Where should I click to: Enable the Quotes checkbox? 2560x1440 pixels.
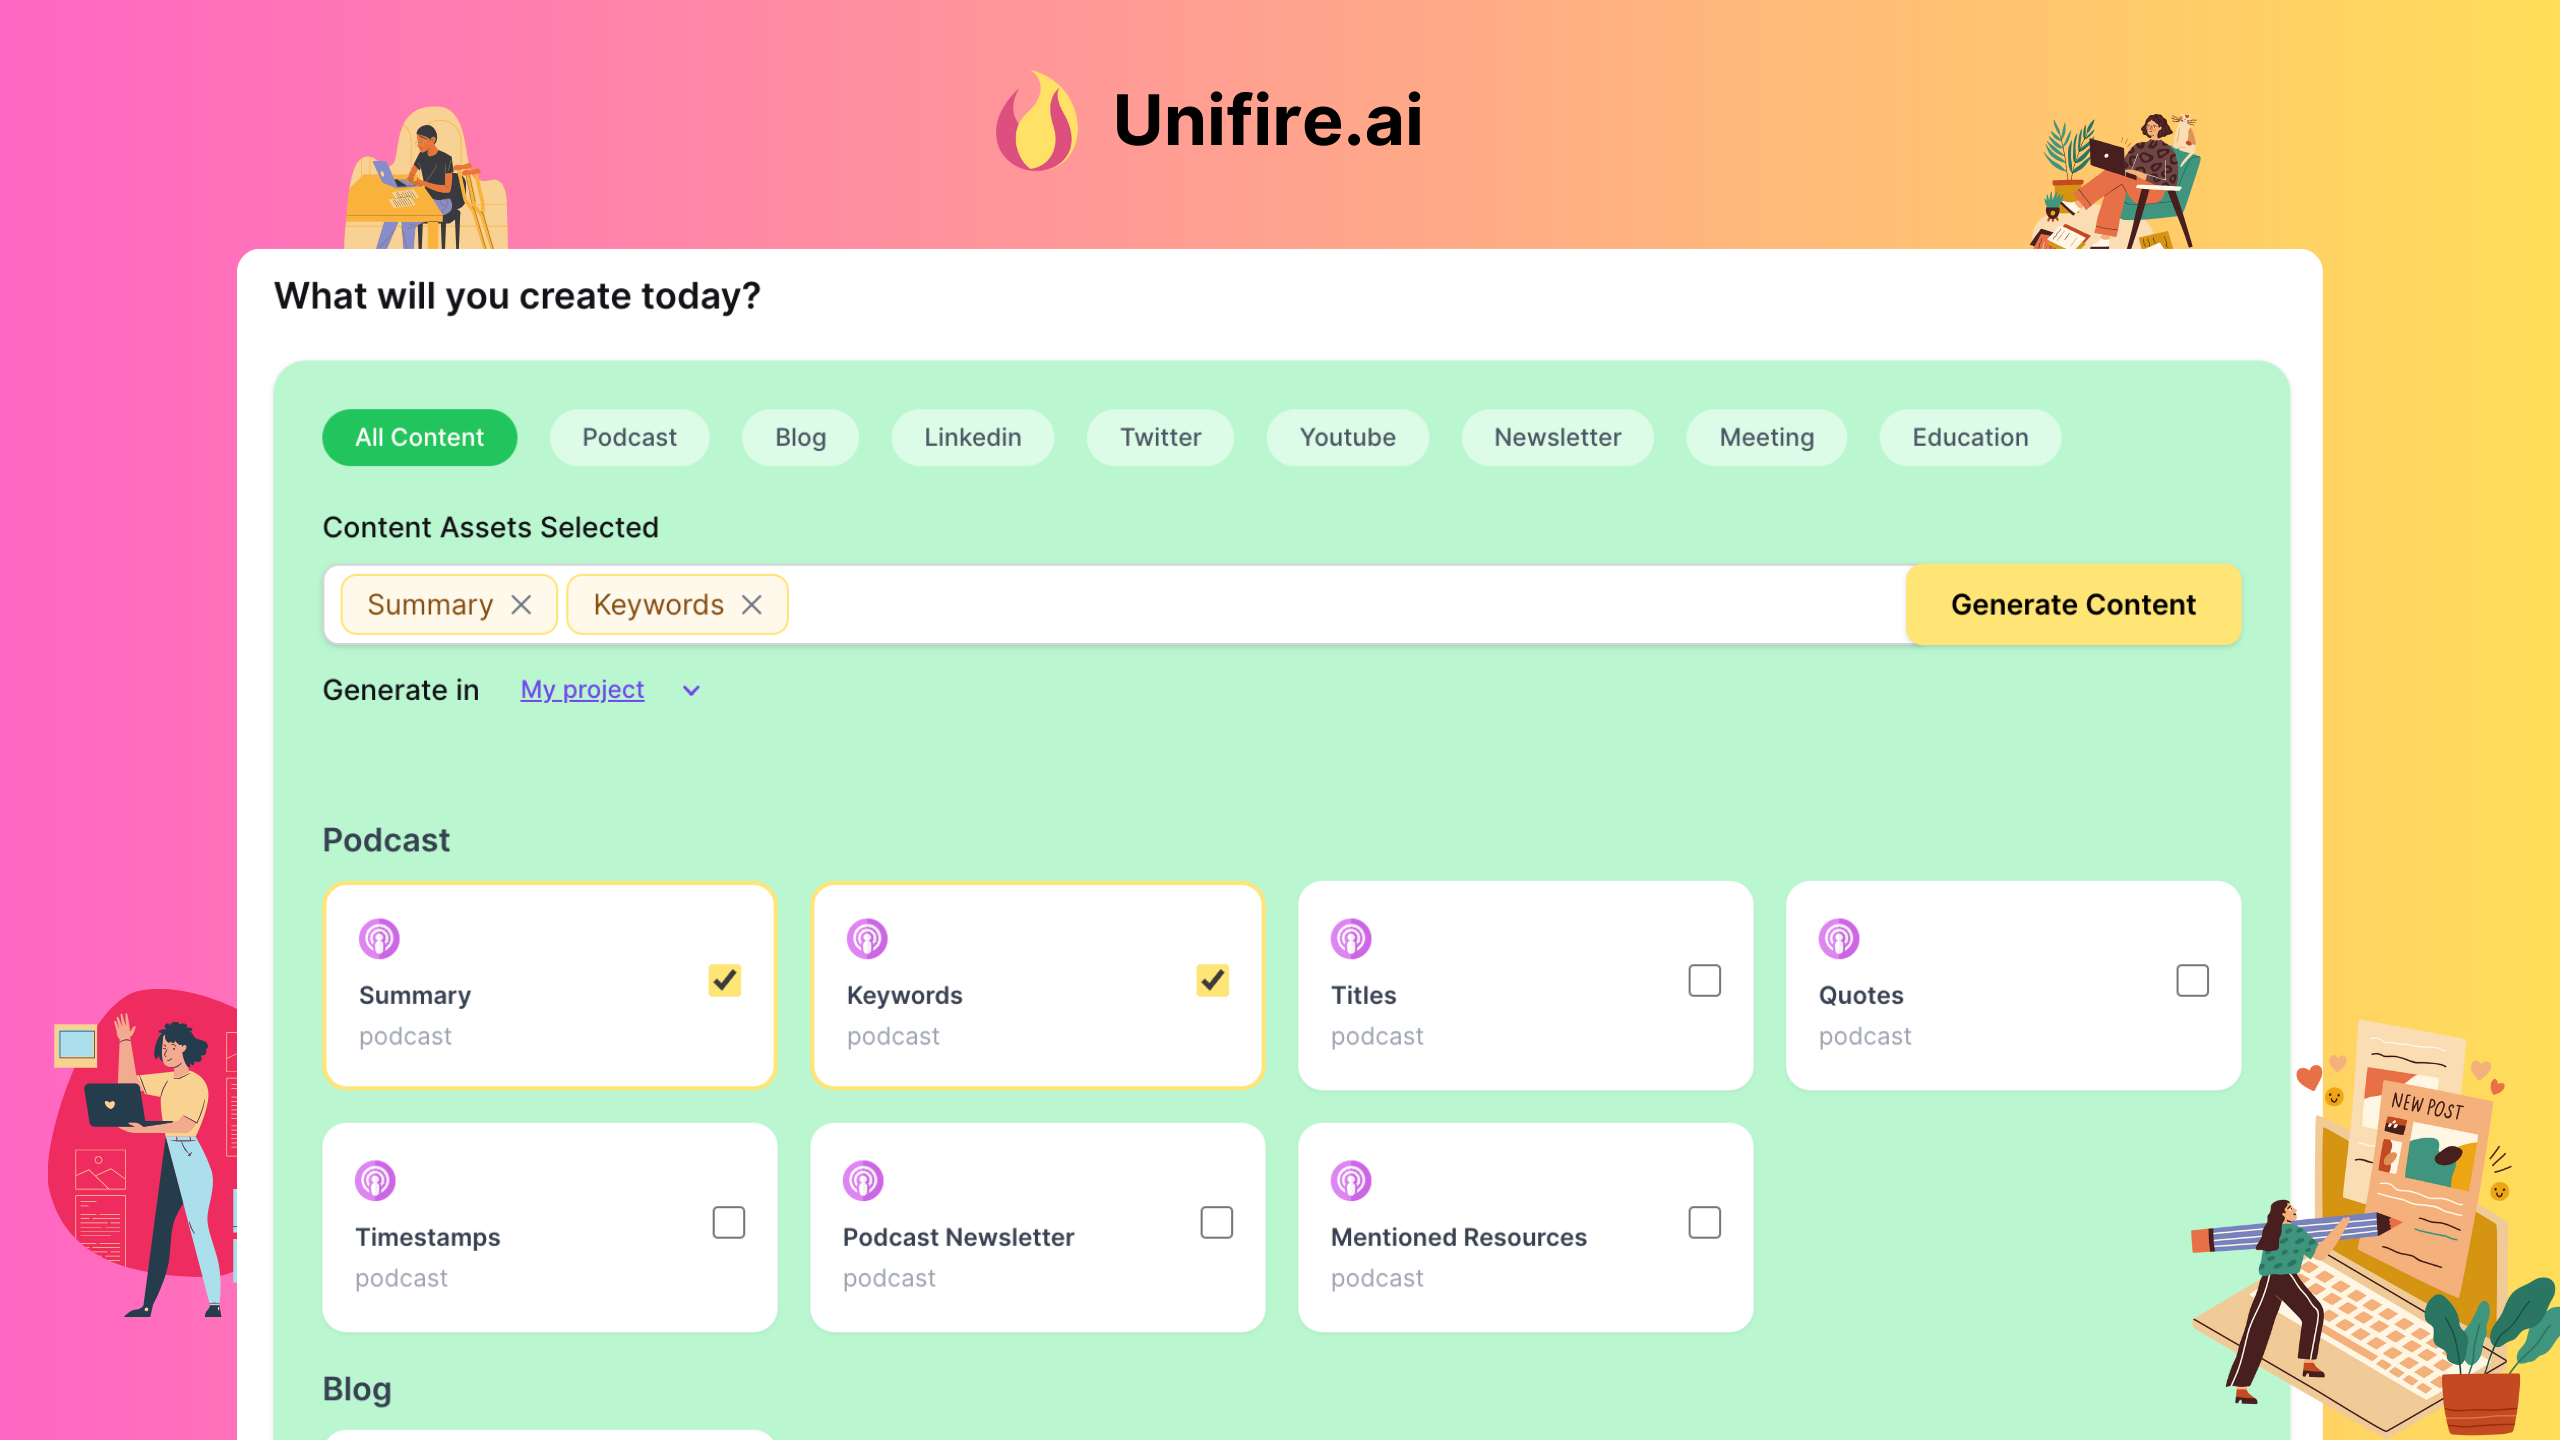(x=2192, y=981)
